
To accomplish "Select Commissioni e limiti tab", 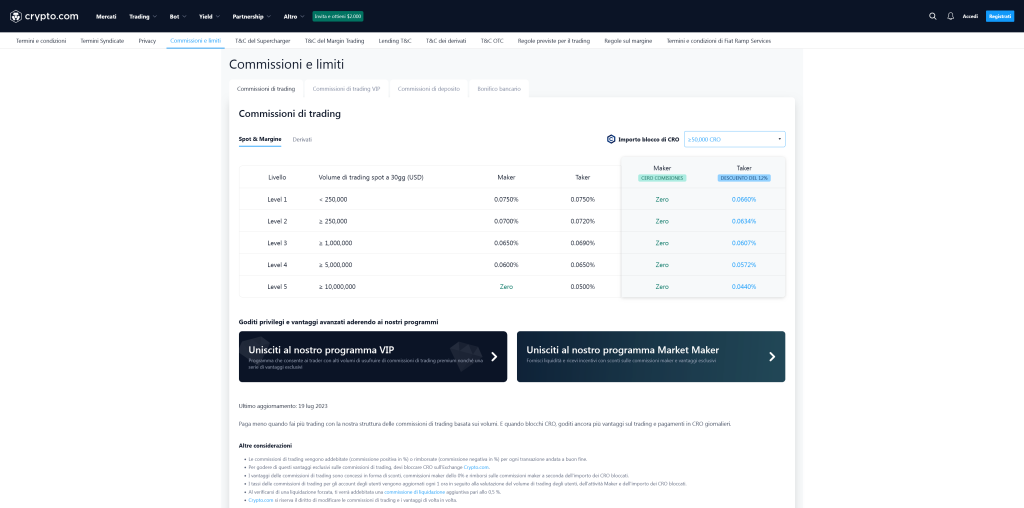I will click(x=195, y=40).
